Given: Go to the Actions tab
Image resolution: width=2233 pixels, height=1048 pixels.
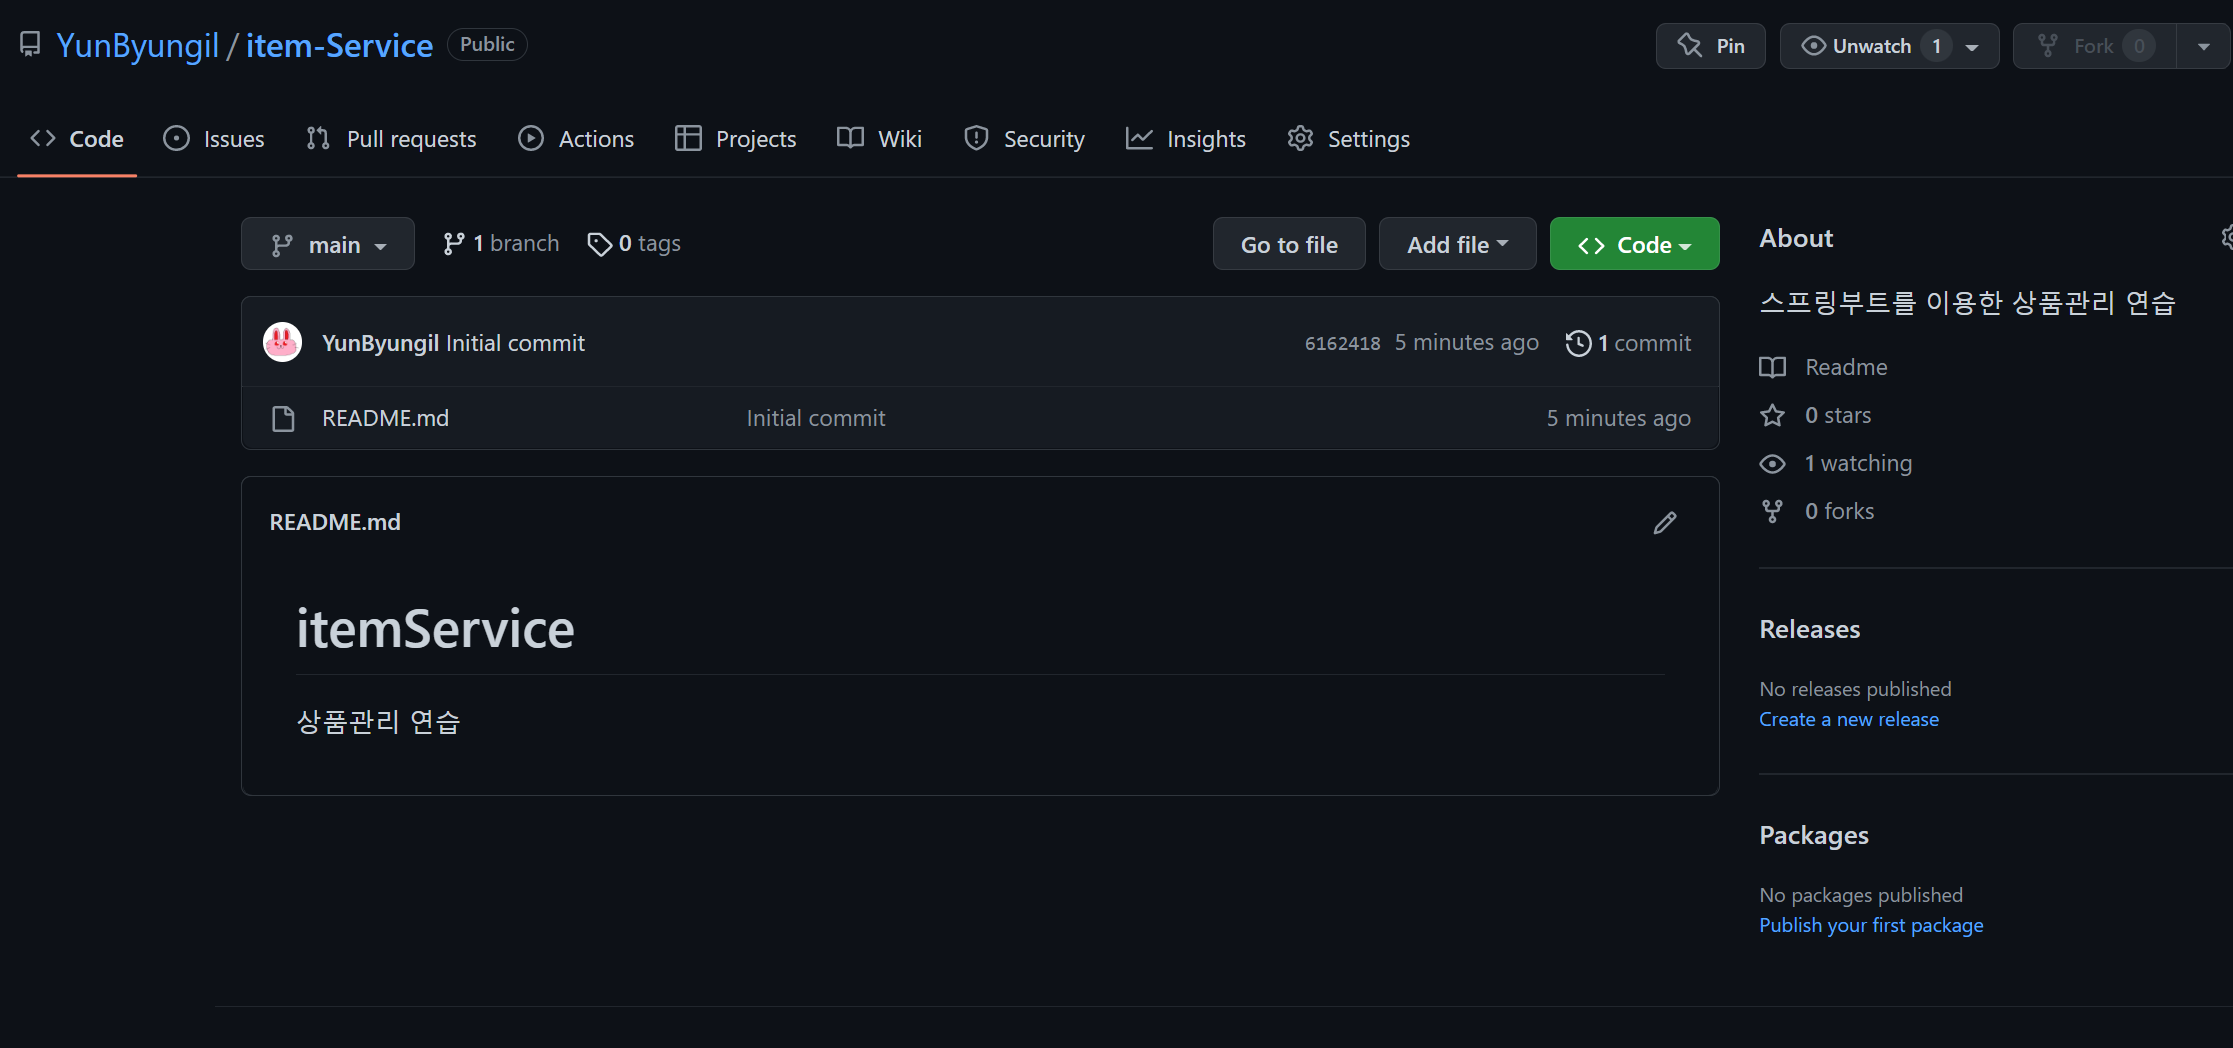Looking at the screenshot, I should [576, 139].
